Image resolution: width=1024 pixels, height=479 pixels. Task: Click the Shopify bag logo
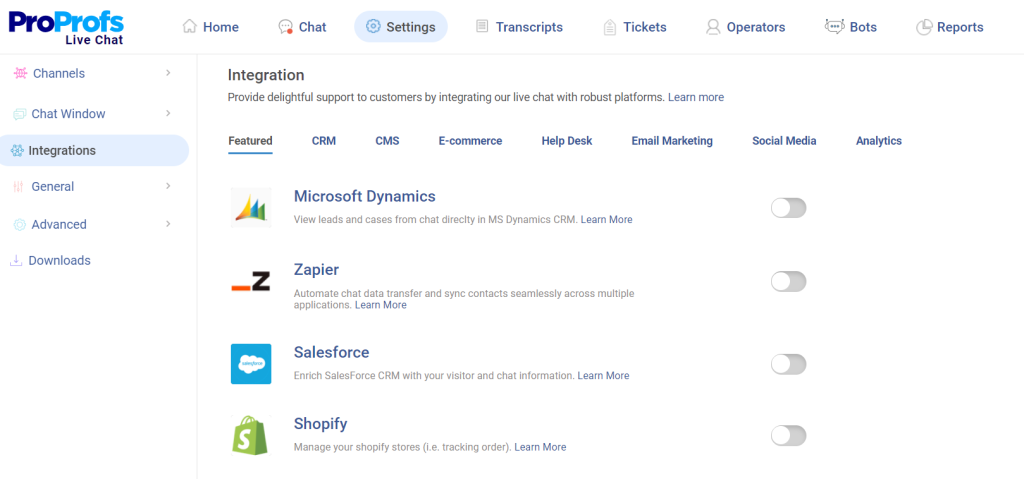pos(251,435)
